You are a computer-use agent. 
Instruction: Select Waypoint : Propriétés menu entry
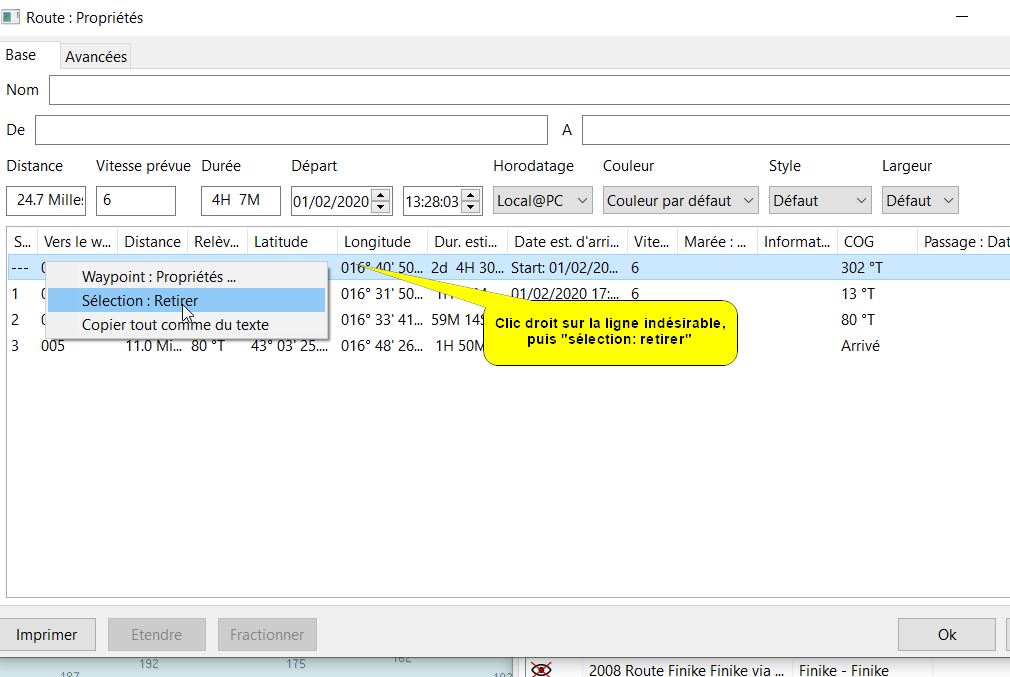tap(158, 277)
